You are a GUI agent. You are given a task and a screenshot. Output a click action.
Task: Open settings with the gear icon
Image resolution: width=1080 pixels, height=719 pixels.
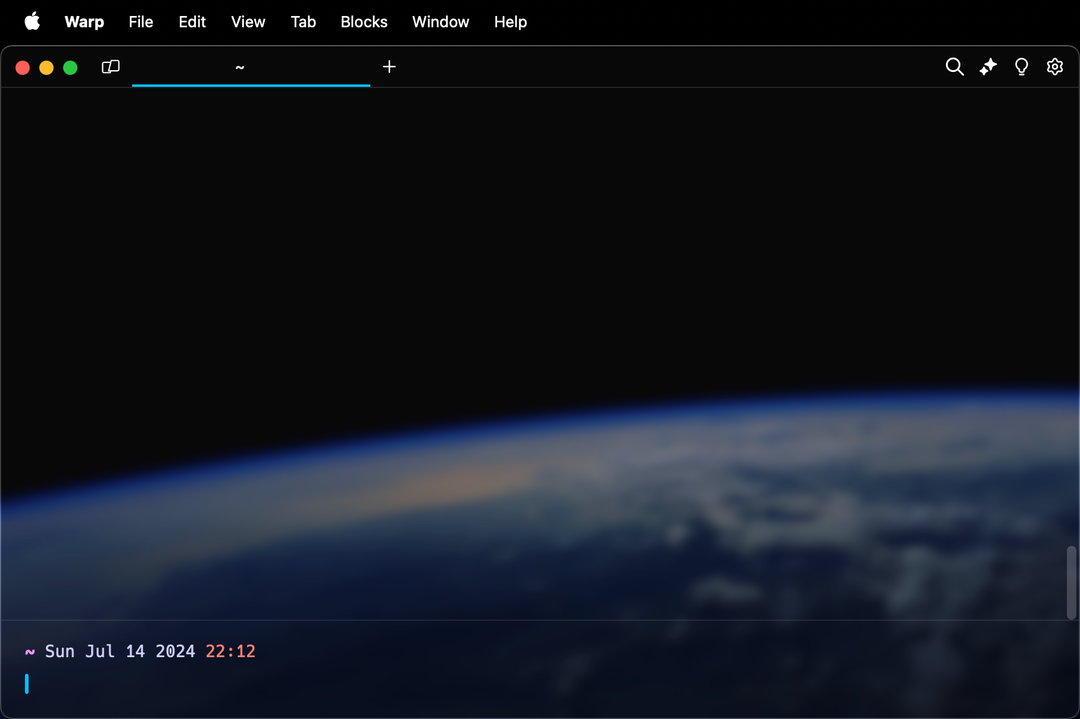(x=1055, y=67)
